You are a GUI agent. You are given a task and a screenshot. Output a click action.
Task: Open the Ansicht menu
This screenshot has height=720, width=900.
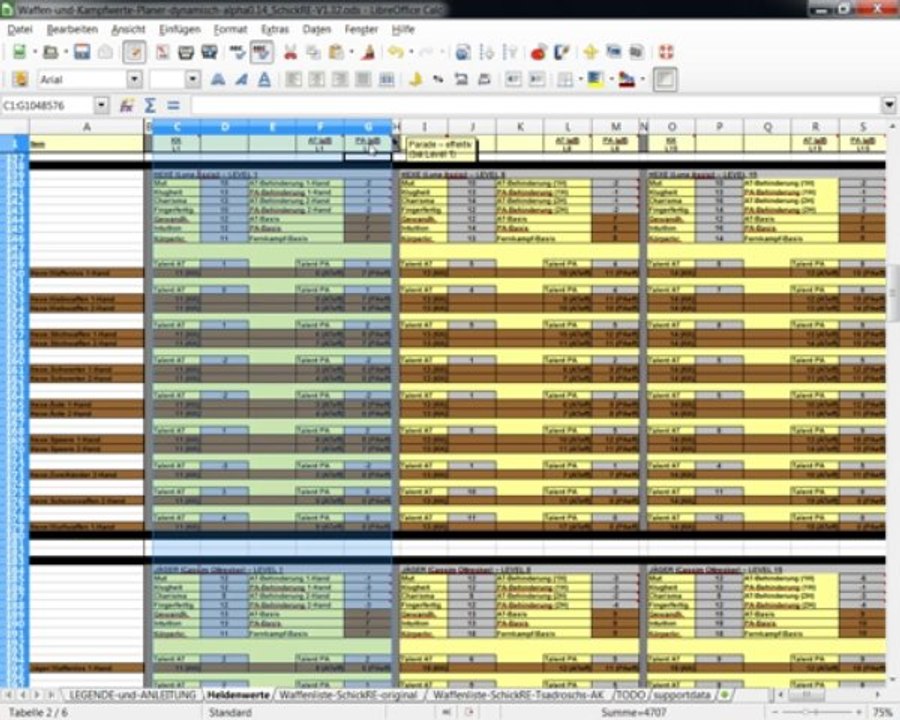(128, 29)
